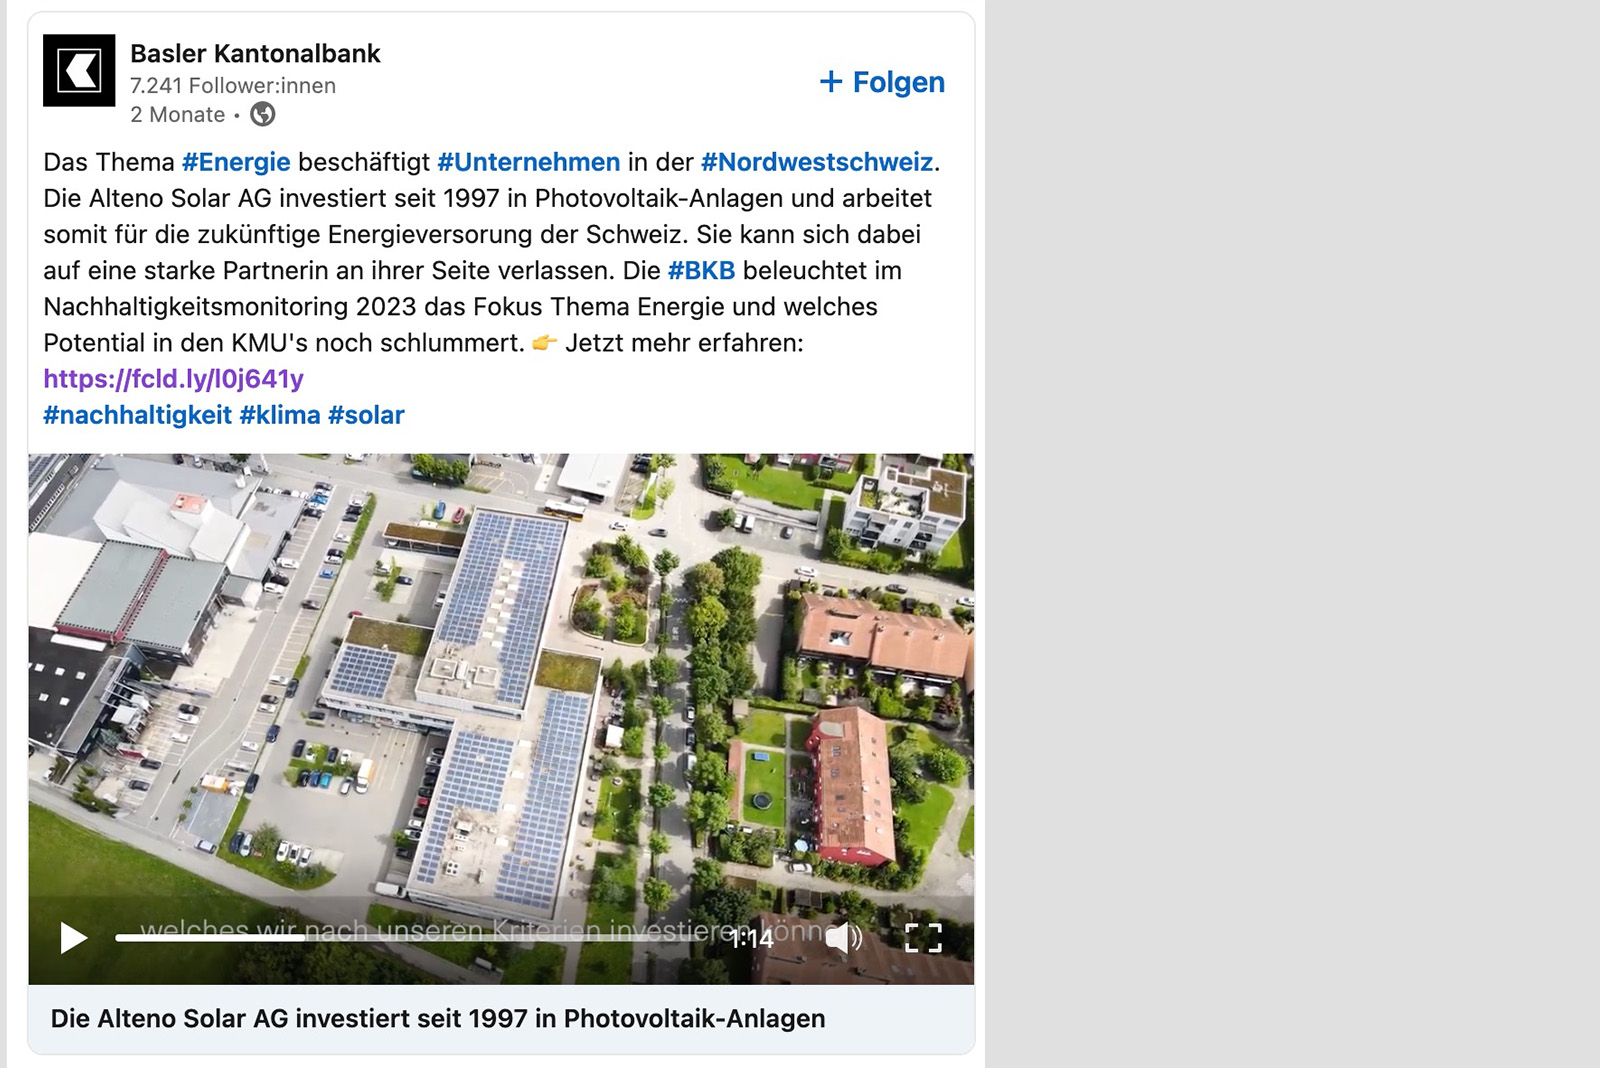Mute the video volume speaker icon
The image size is (1600, 1068).
tap(843, 937)
